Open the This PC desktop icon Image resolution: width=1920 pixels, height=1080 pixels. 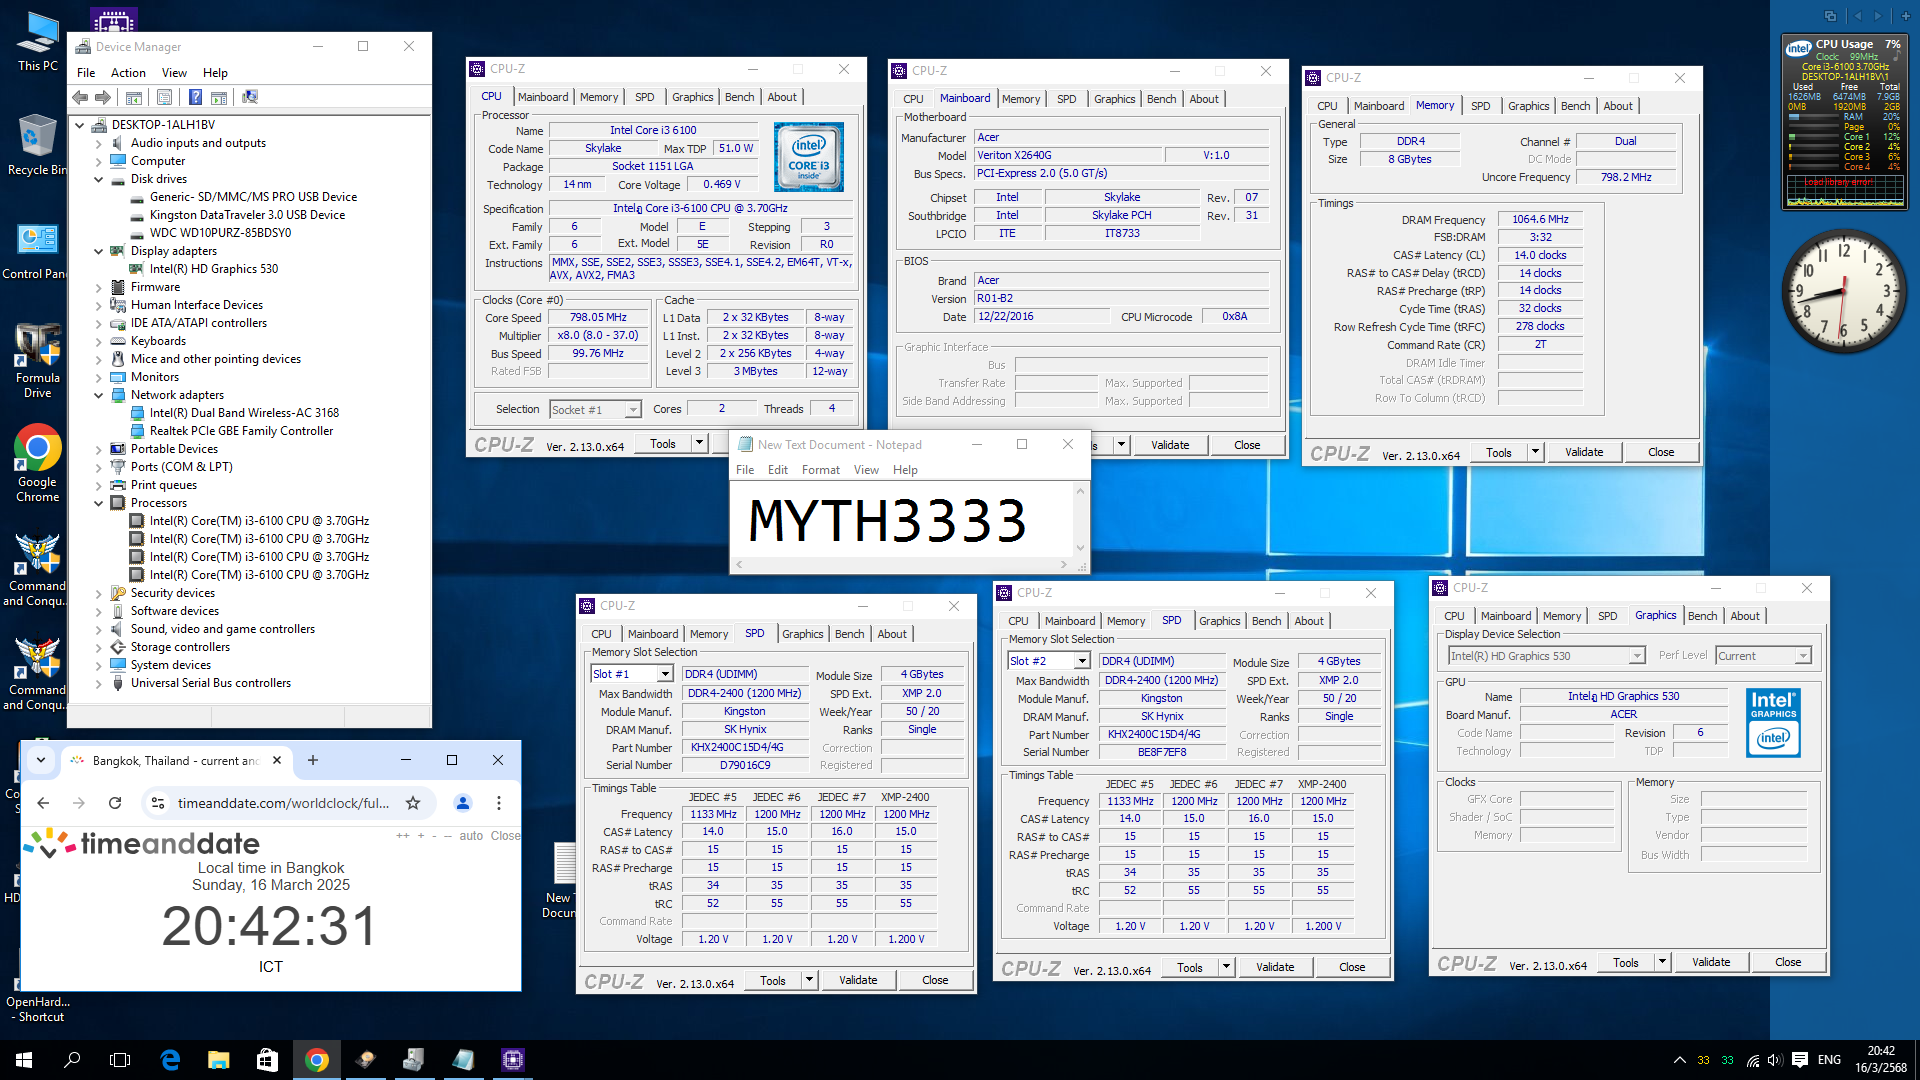click(38, 42)
